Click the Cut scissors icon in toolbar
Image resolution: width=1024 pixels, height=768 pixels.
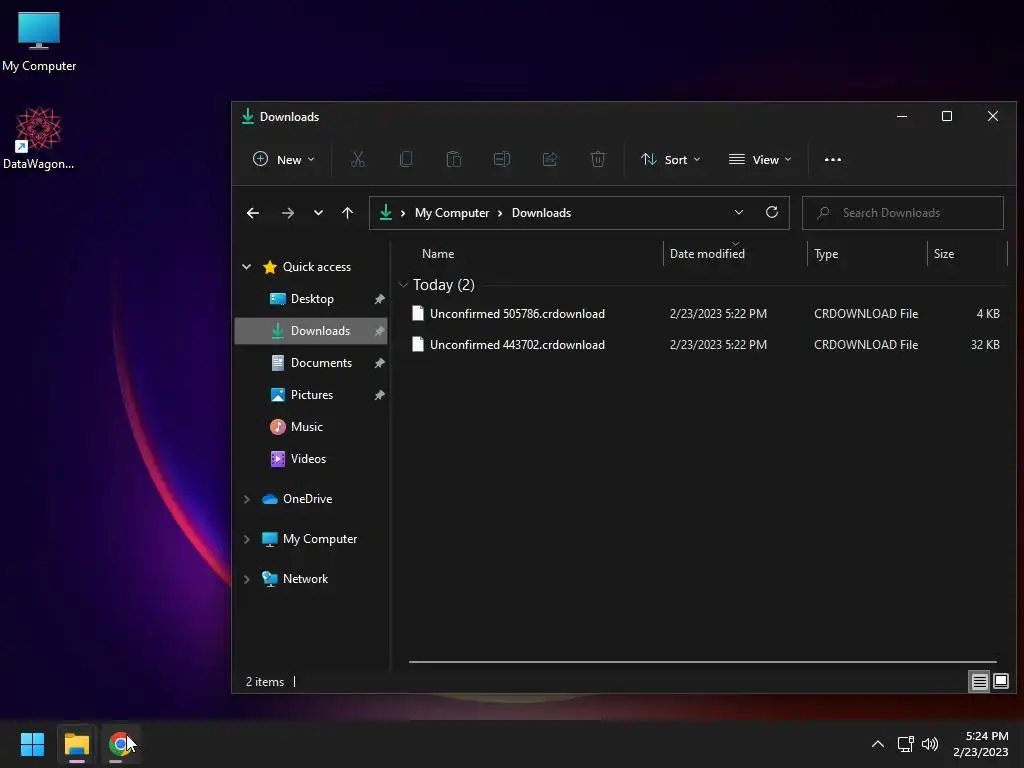(358, 159)
